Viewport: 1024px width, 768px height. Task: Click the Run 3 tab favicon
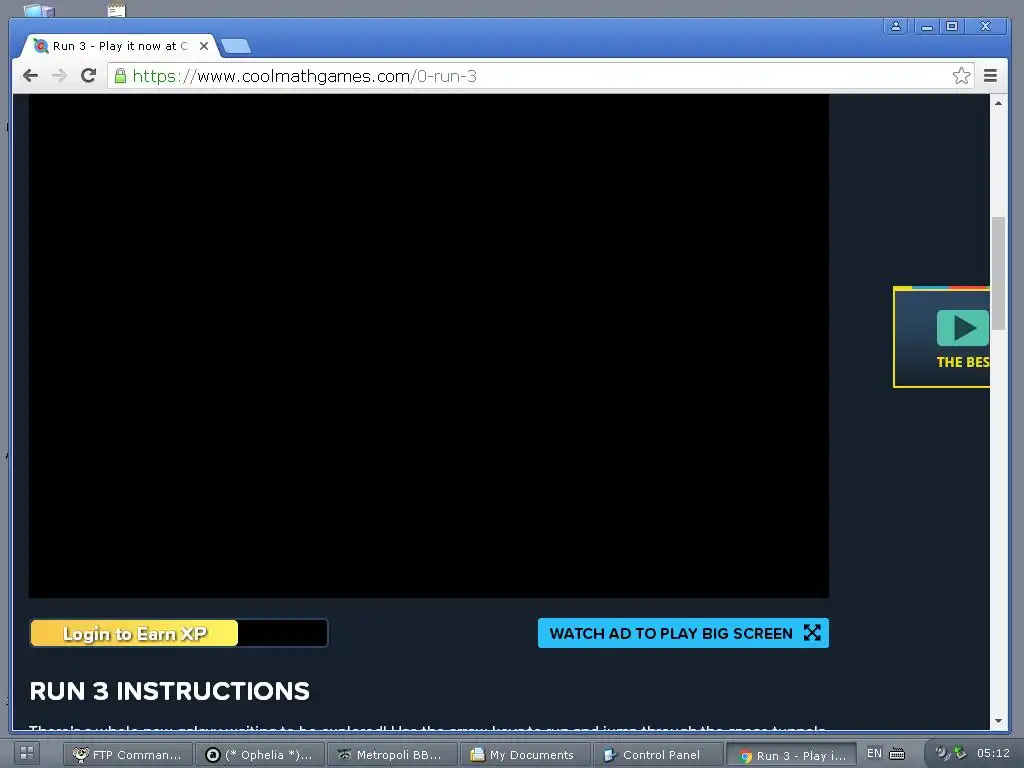pos(40,46)
